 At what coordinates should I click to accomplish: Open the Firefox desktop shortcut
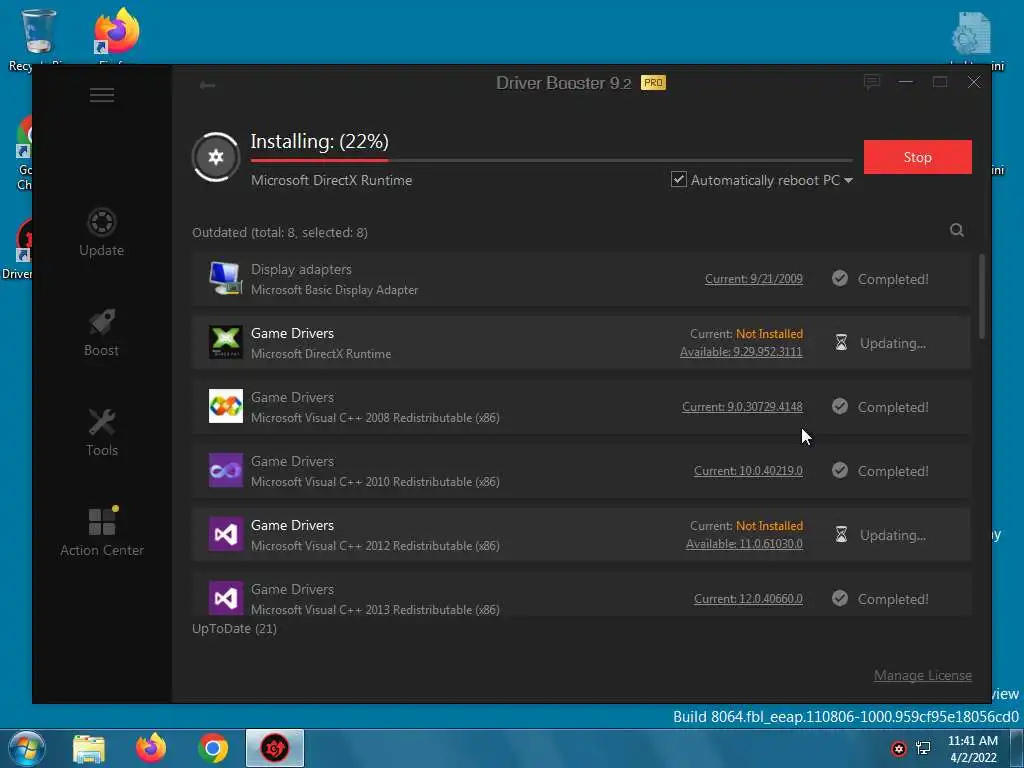pyautogui.click(x=116, y=36)
